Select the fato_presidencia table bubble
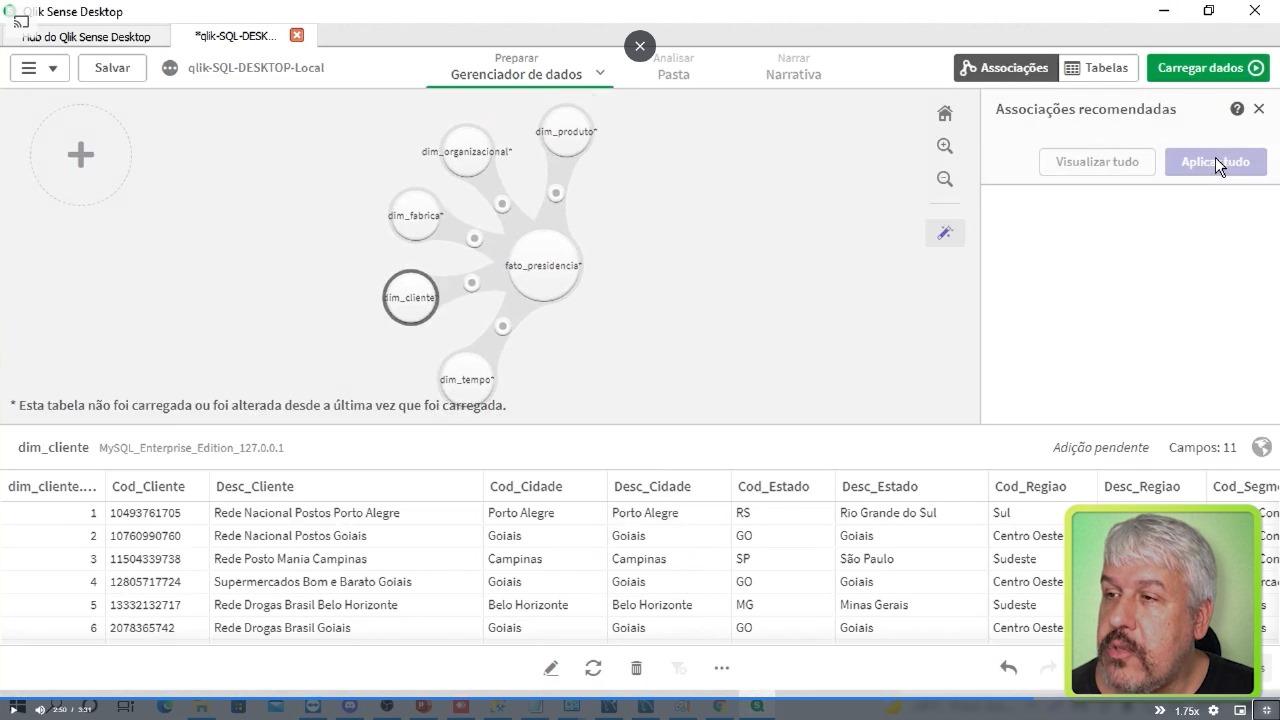This screenshot has width=1280, height=720. 544,265
